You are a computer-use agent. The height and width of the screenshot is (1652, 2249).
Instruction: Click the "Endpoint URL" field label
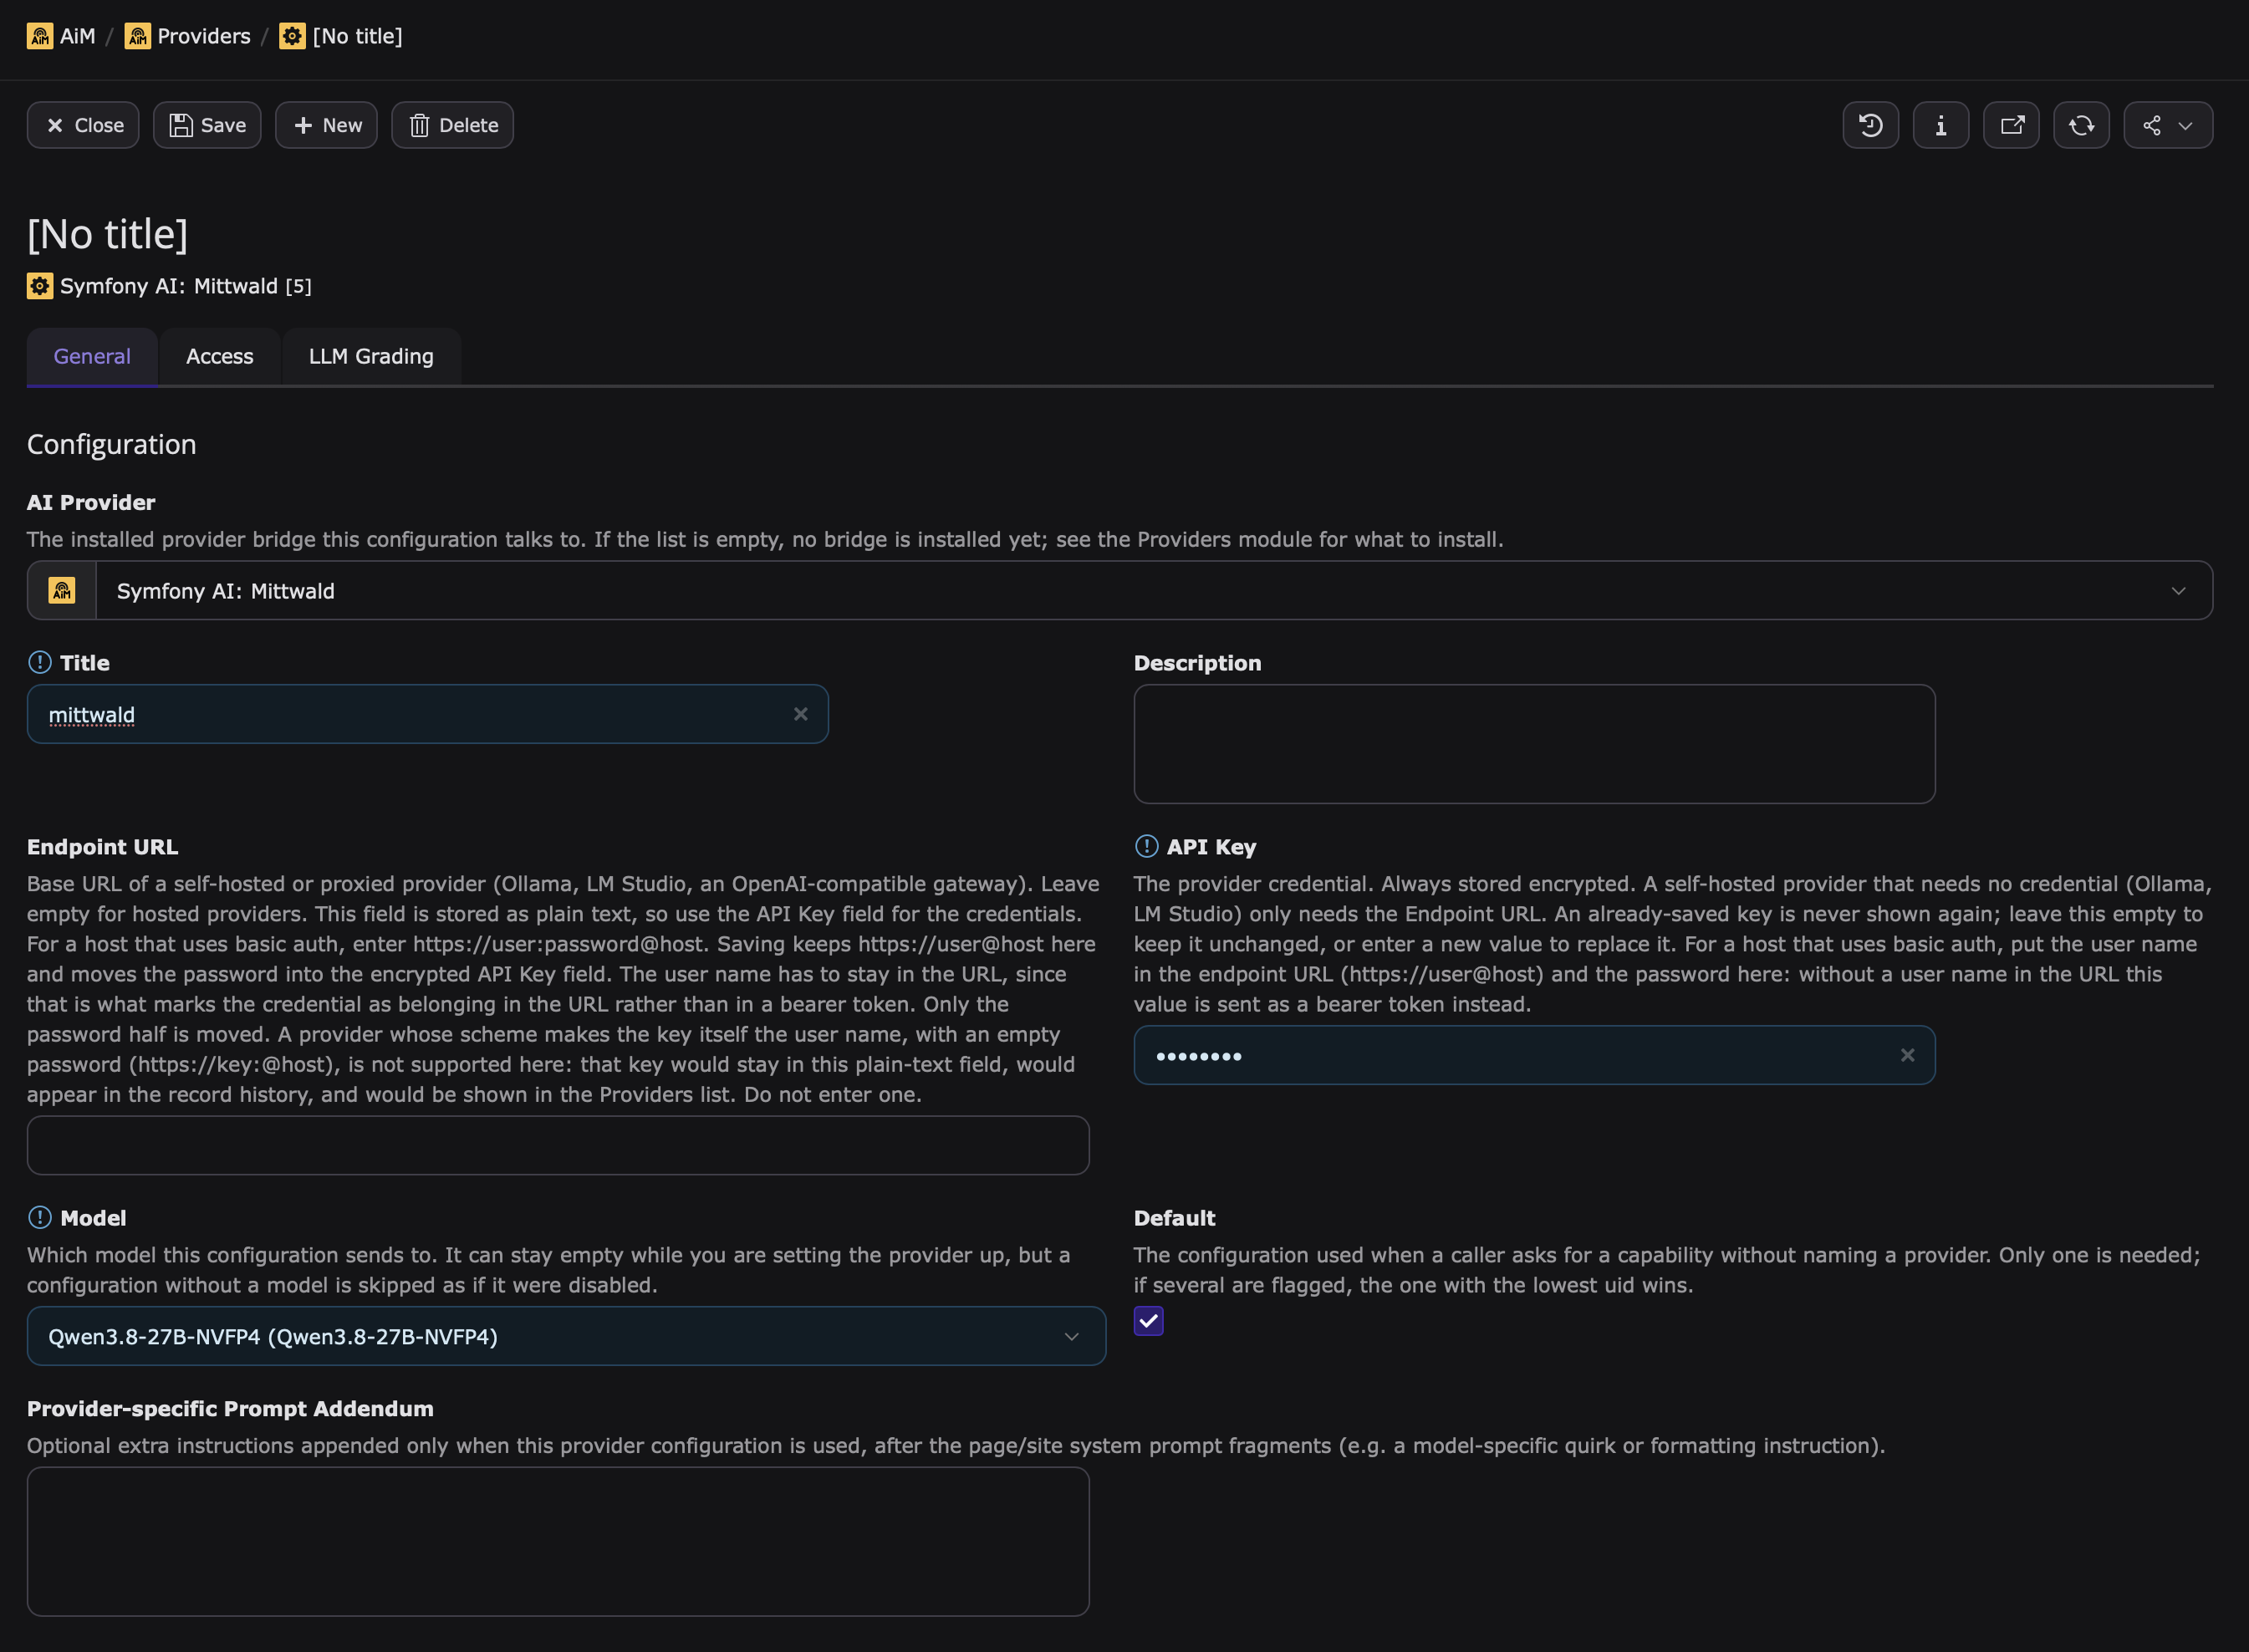102,847
